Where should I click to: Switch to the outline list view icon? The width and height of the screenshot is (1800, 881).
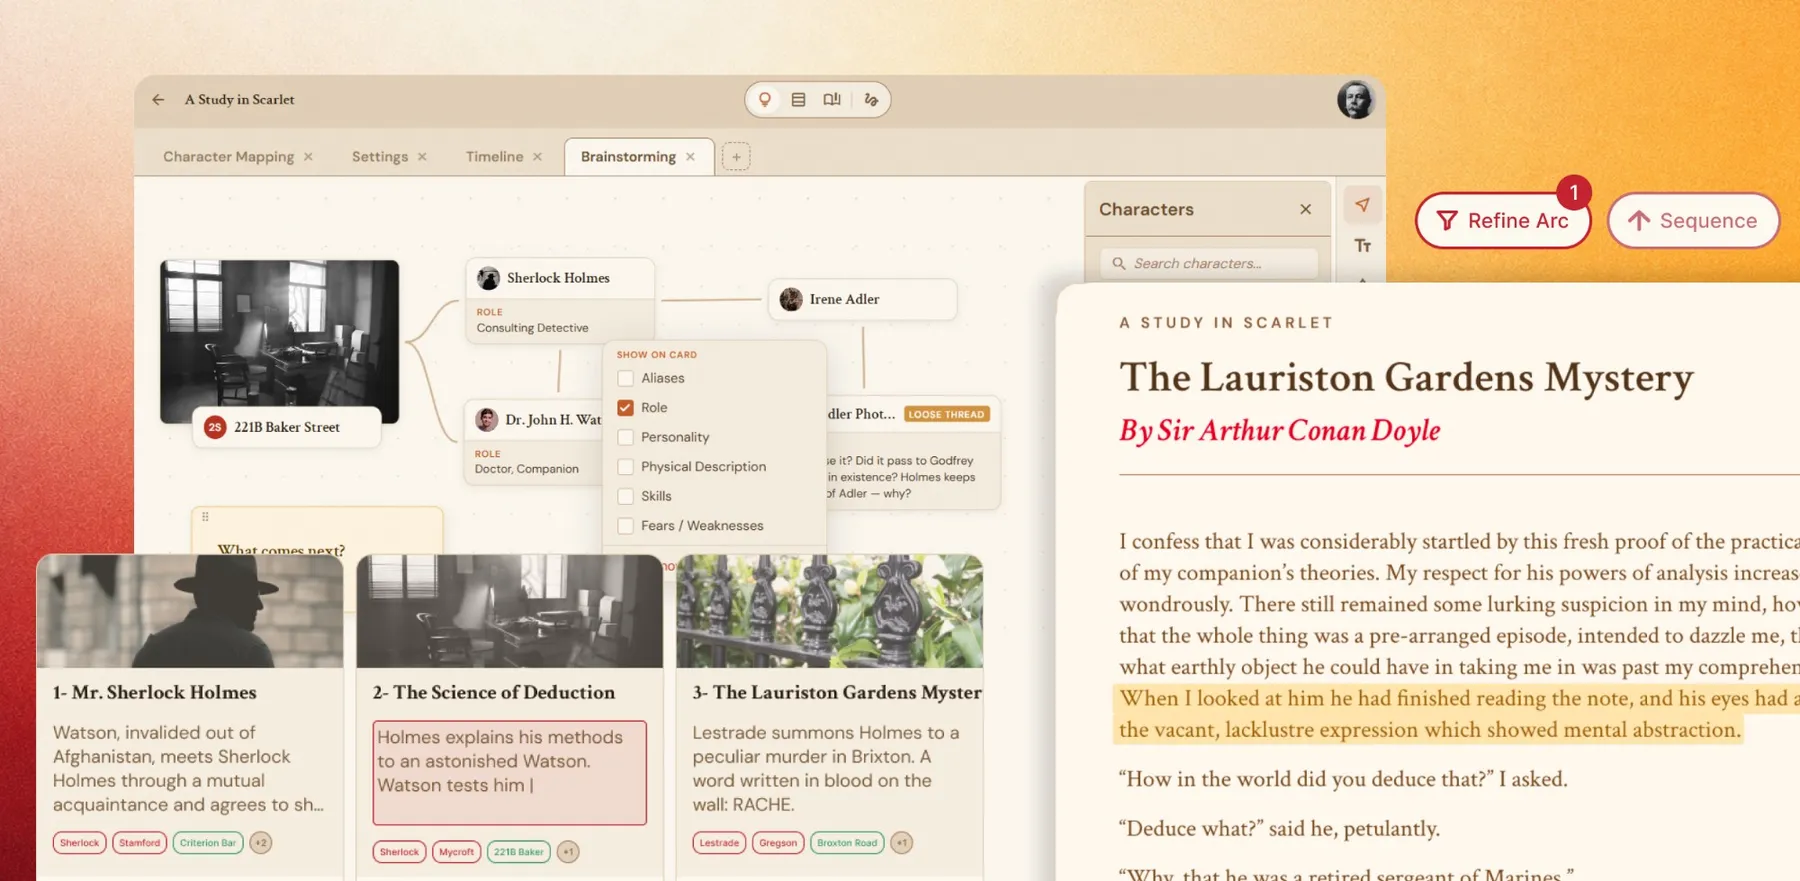(x=798, y=100)
